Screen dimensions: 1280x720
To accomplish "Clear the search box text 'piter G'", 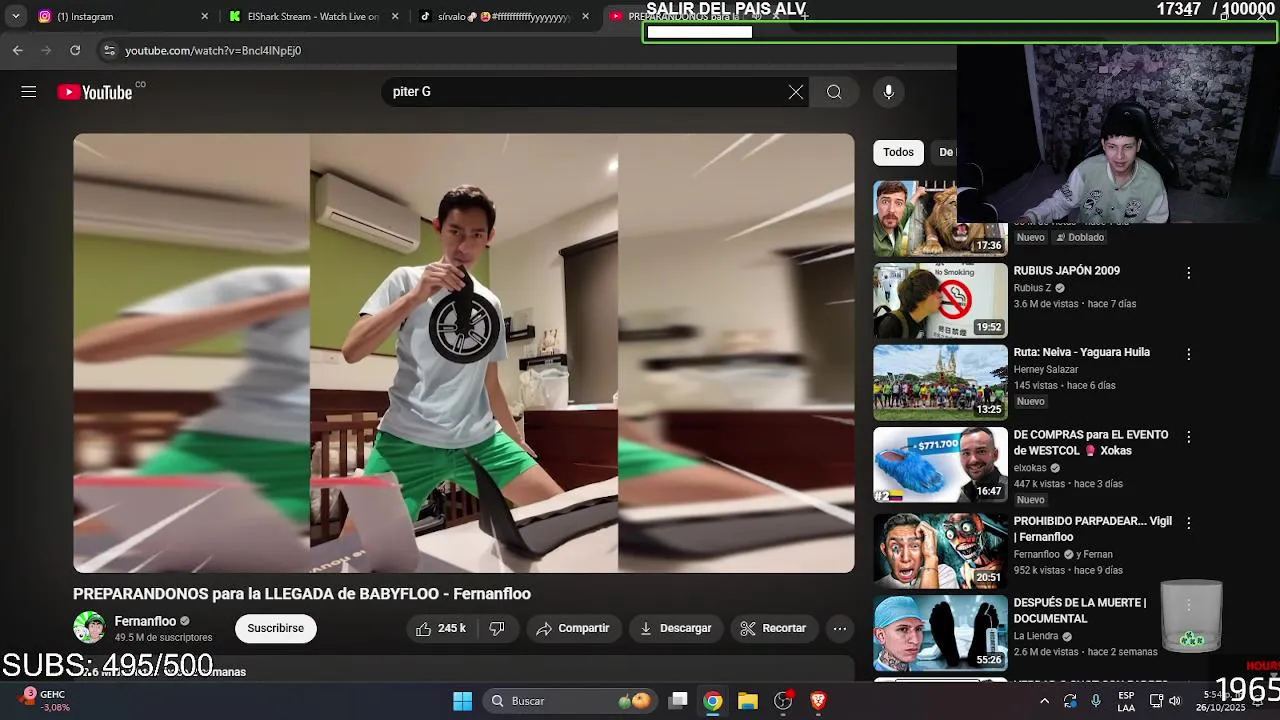I will coord(795,92).
